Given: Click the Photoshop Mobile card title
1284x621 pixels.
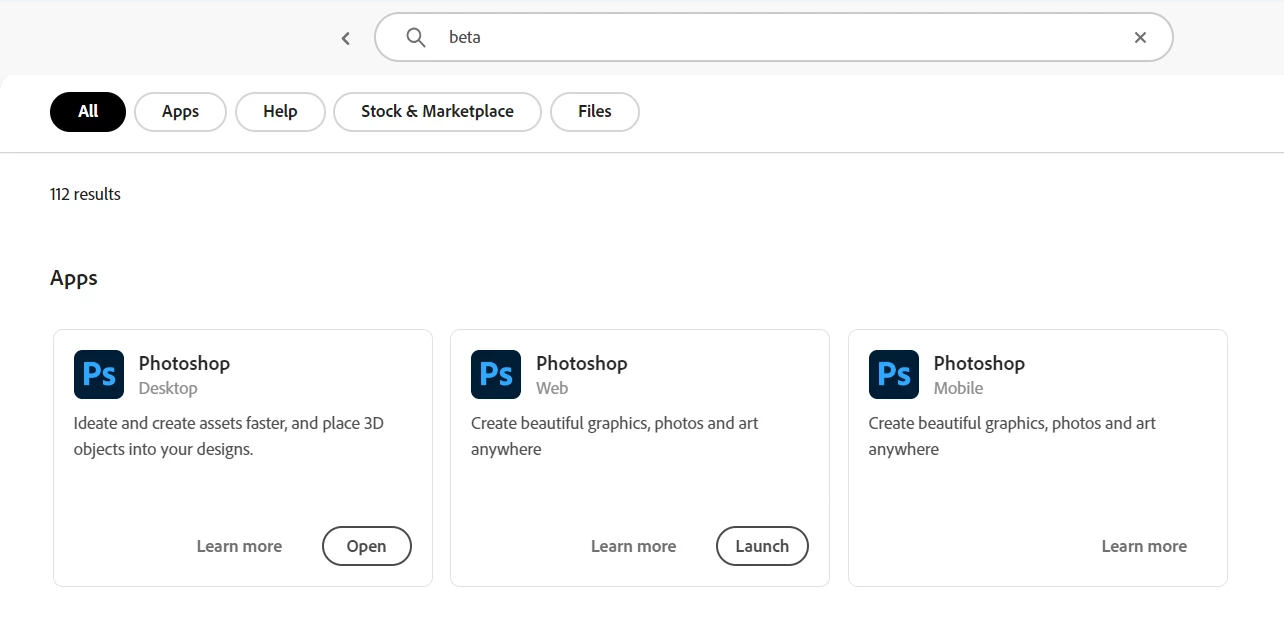Looking at the screenshot, I should click(x=979, y=363).
